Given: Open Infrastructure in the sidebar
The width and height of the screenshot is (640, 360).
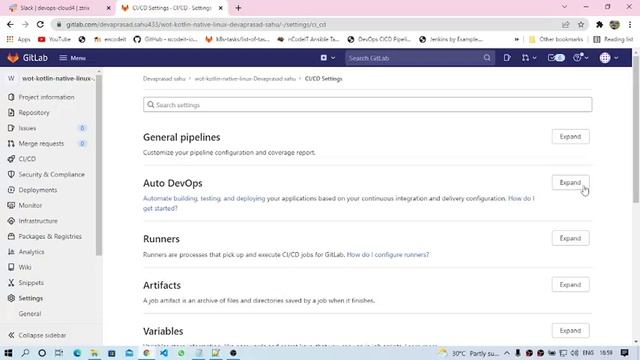Looking at the screenshot, I should (38, 221).
